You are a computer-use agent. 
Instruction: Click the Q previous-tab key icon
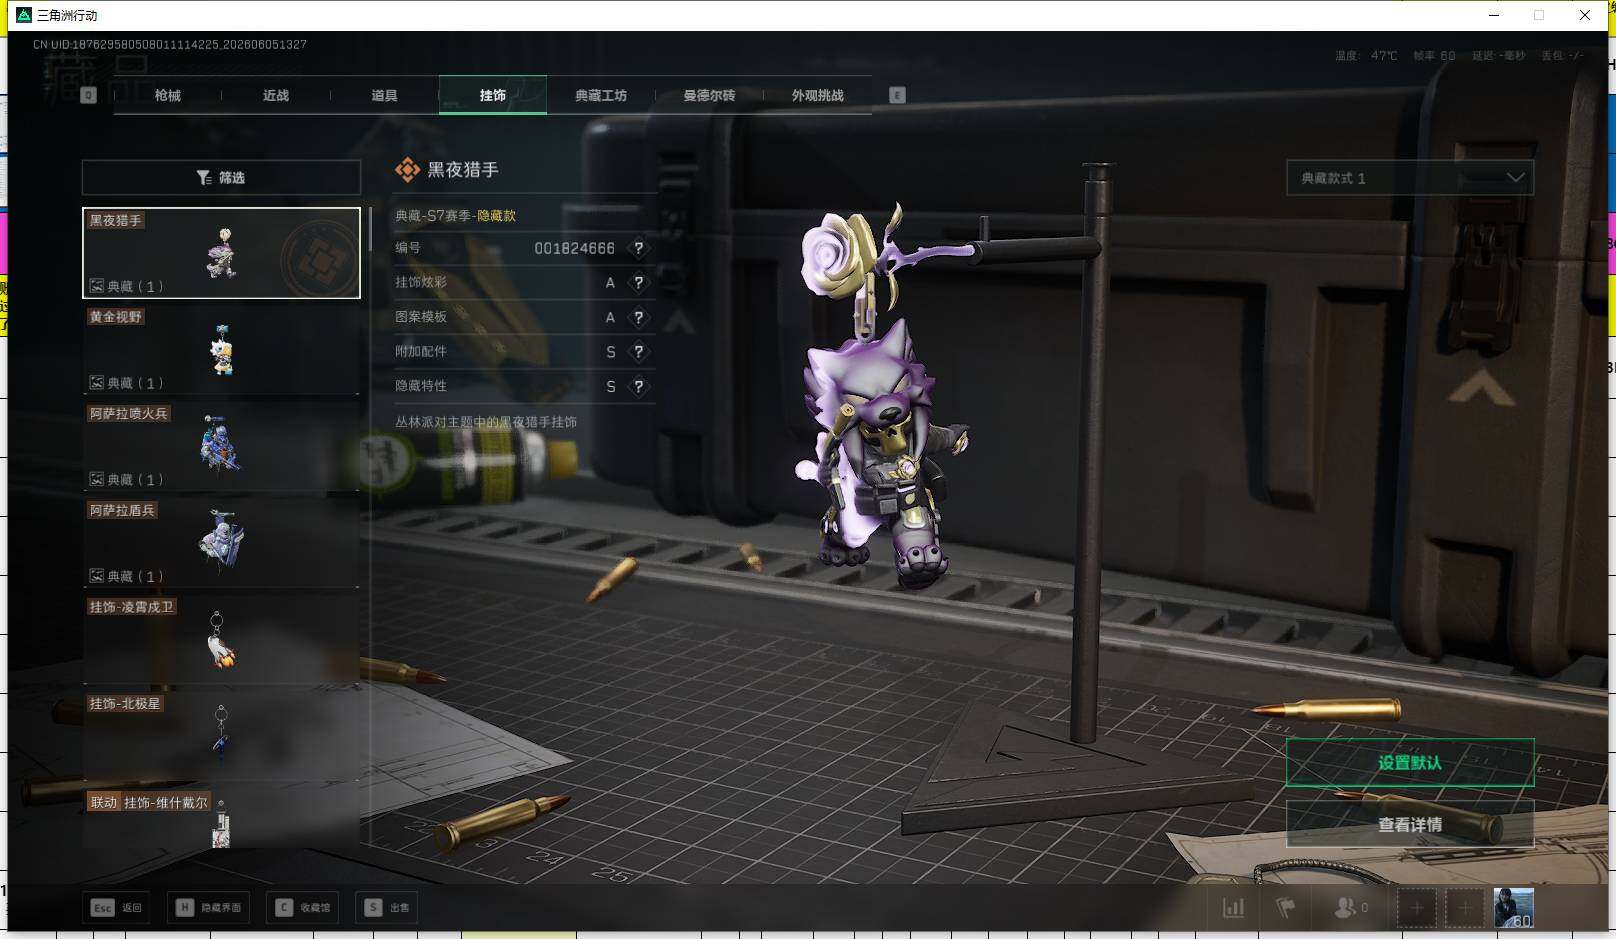pyautogui.click(x=88, y=95)
